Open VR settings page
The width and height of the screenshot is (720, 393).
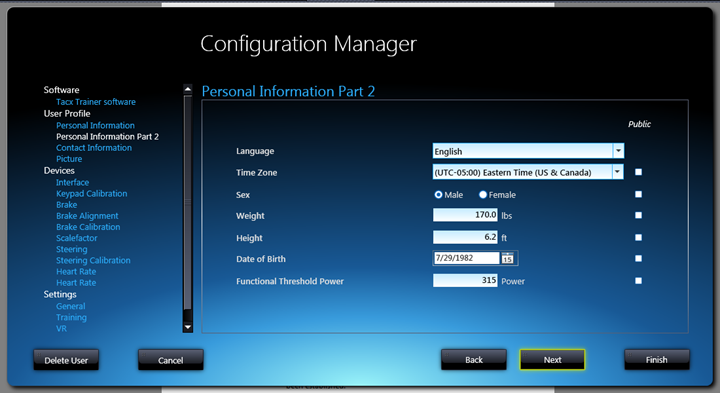tap(62, 329)
